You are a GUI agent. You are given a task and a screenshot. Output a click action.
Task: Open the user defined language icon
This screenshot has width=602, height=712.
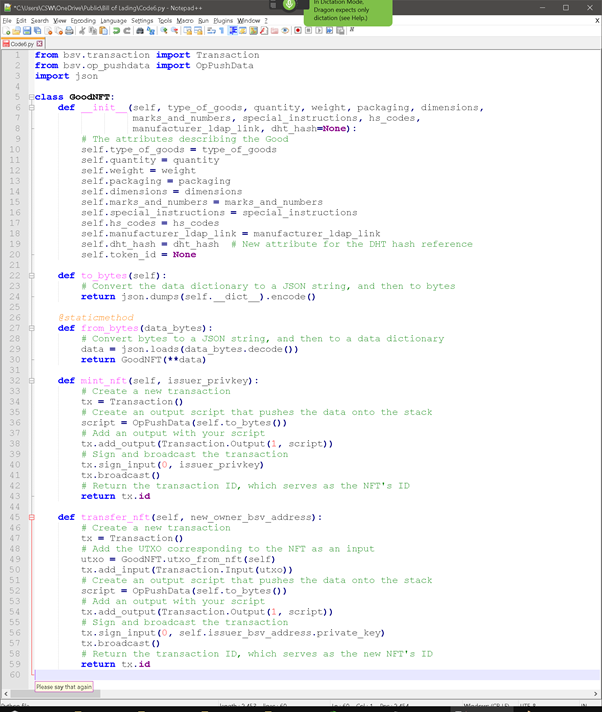click(x=243, y=31)
